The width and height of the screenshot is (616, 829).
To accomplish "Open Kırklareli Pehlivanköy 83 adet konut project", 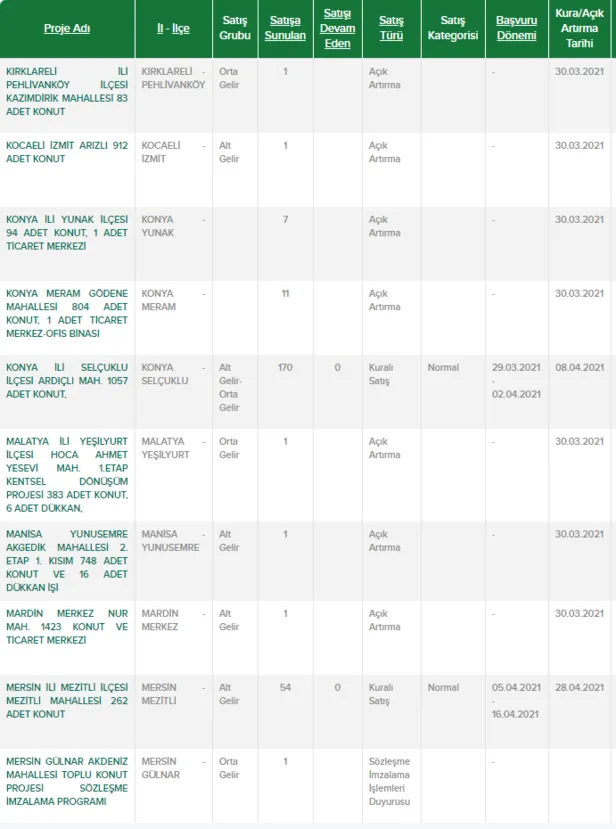I will [x=67, y=92].
